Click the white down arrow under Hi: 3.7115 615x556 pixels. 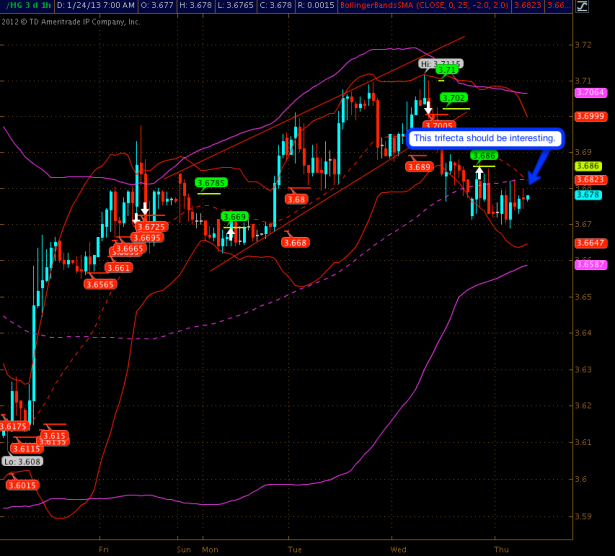point(428,103)
